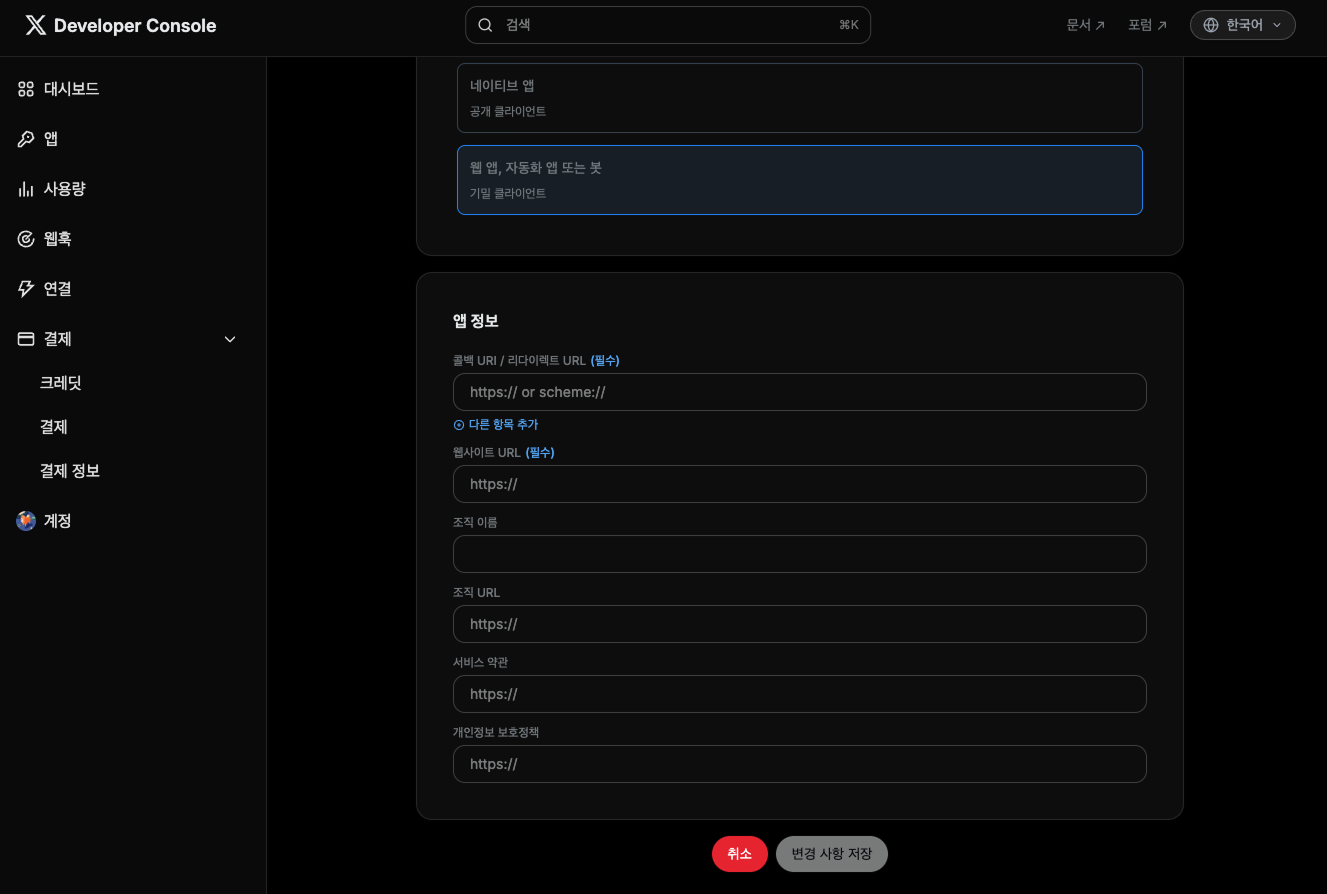The image size is (1327, 894).
Task: Go to 결제 정보 sidebar item
Action: coord(70,471)
